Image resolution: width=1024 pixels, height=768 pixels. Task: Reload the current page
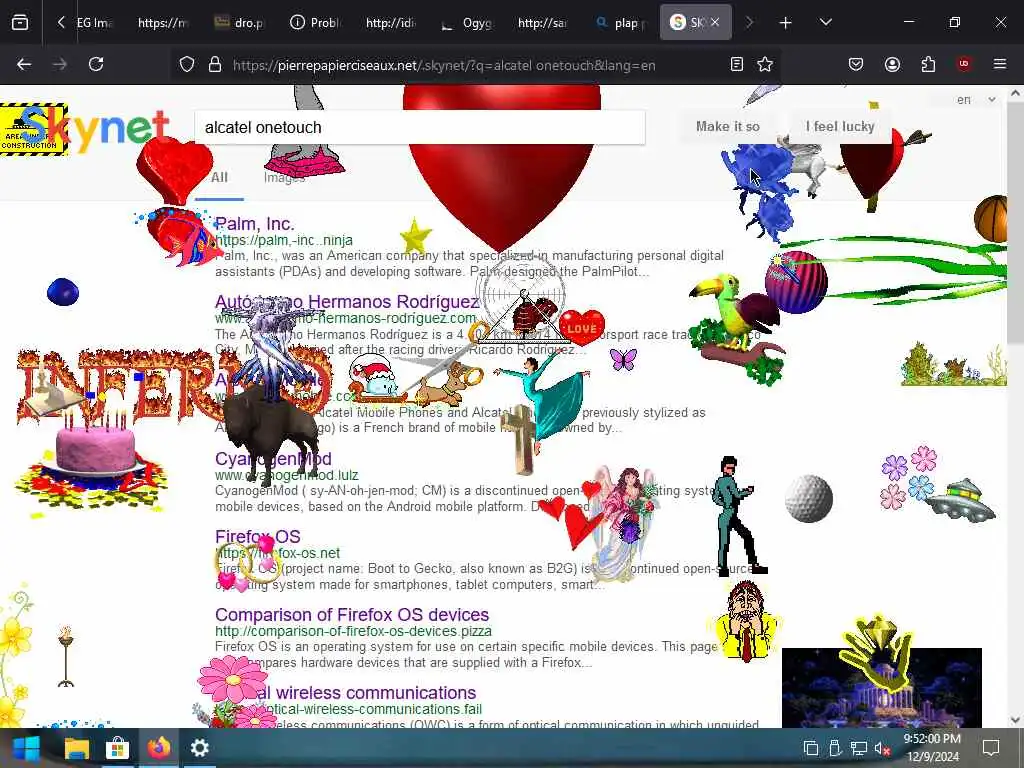coord(96,64)
